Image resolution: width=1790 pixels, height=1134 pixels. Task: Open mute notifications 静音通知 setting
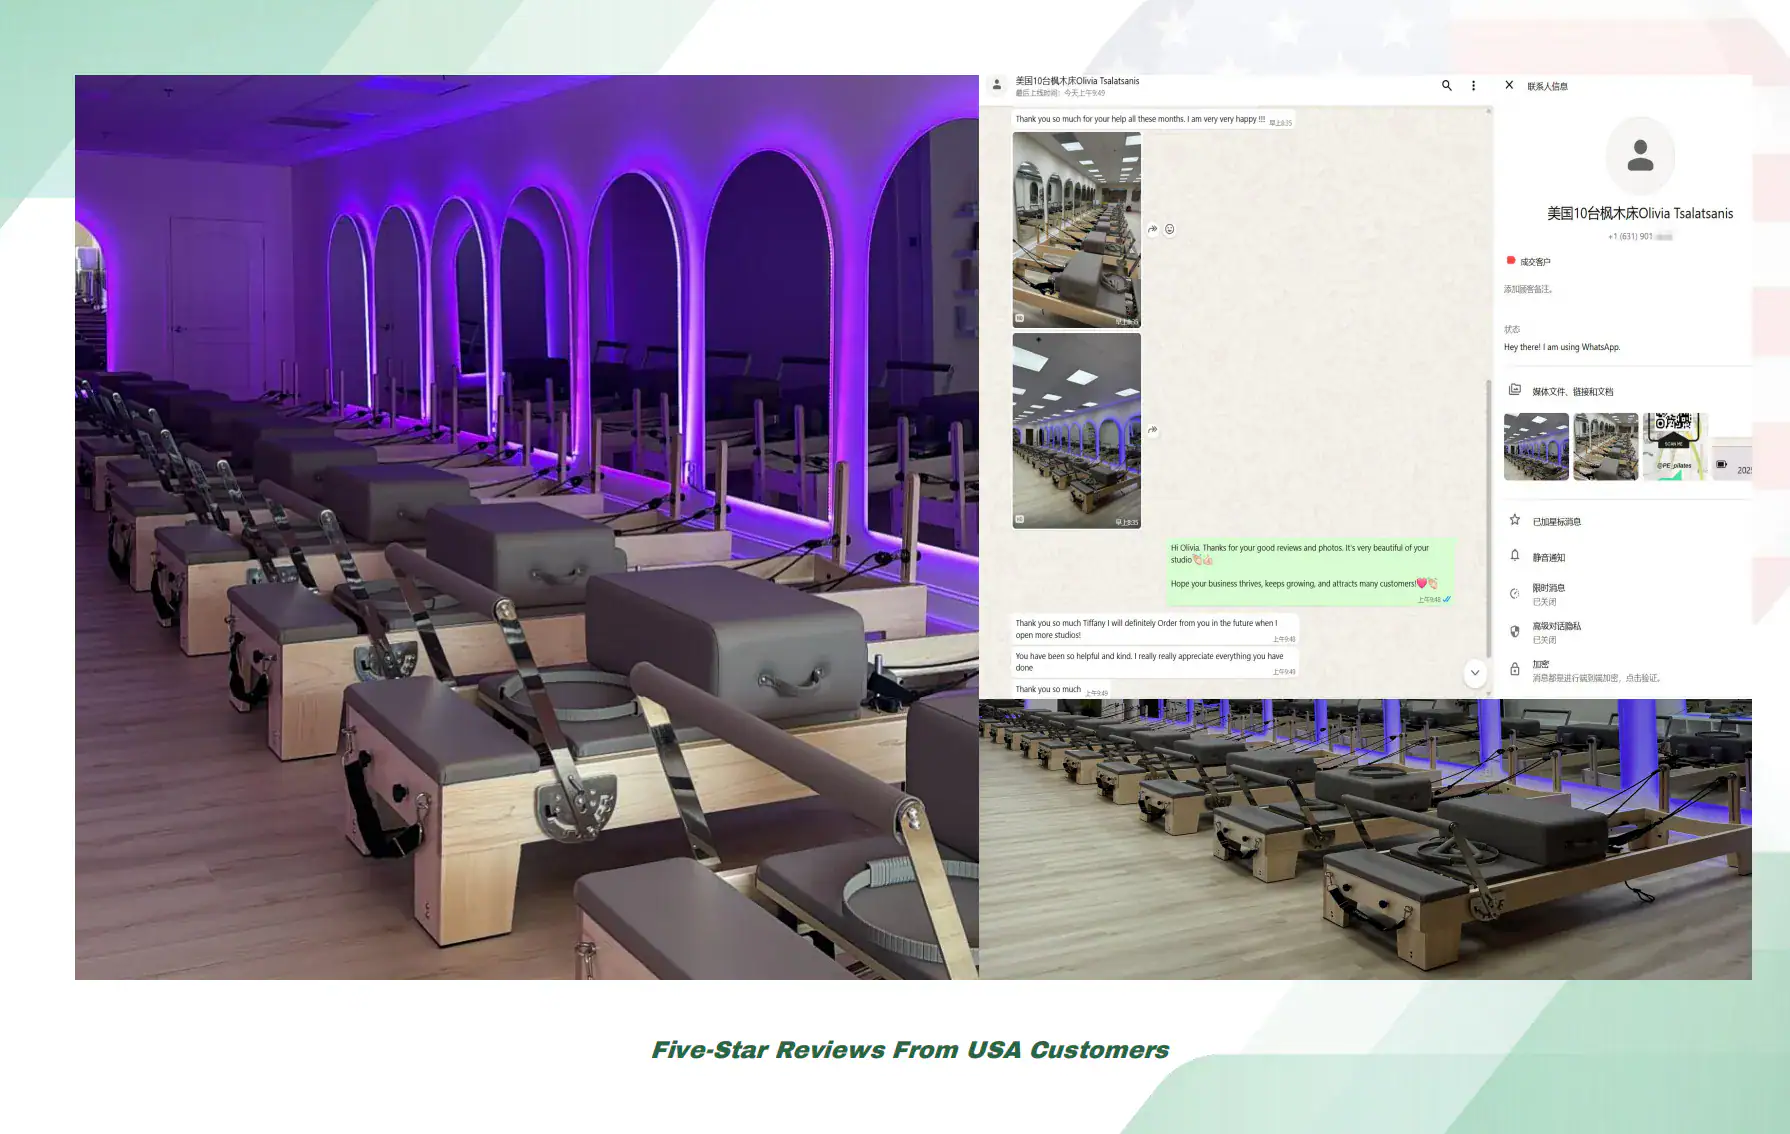[1549, 557]
